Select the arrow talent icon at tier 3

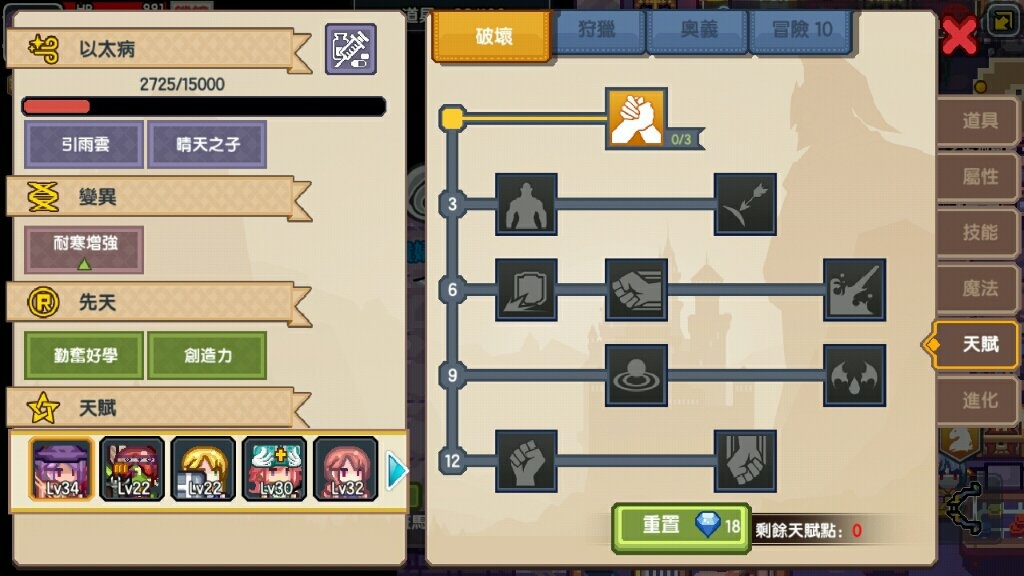(x=745, y=204)
